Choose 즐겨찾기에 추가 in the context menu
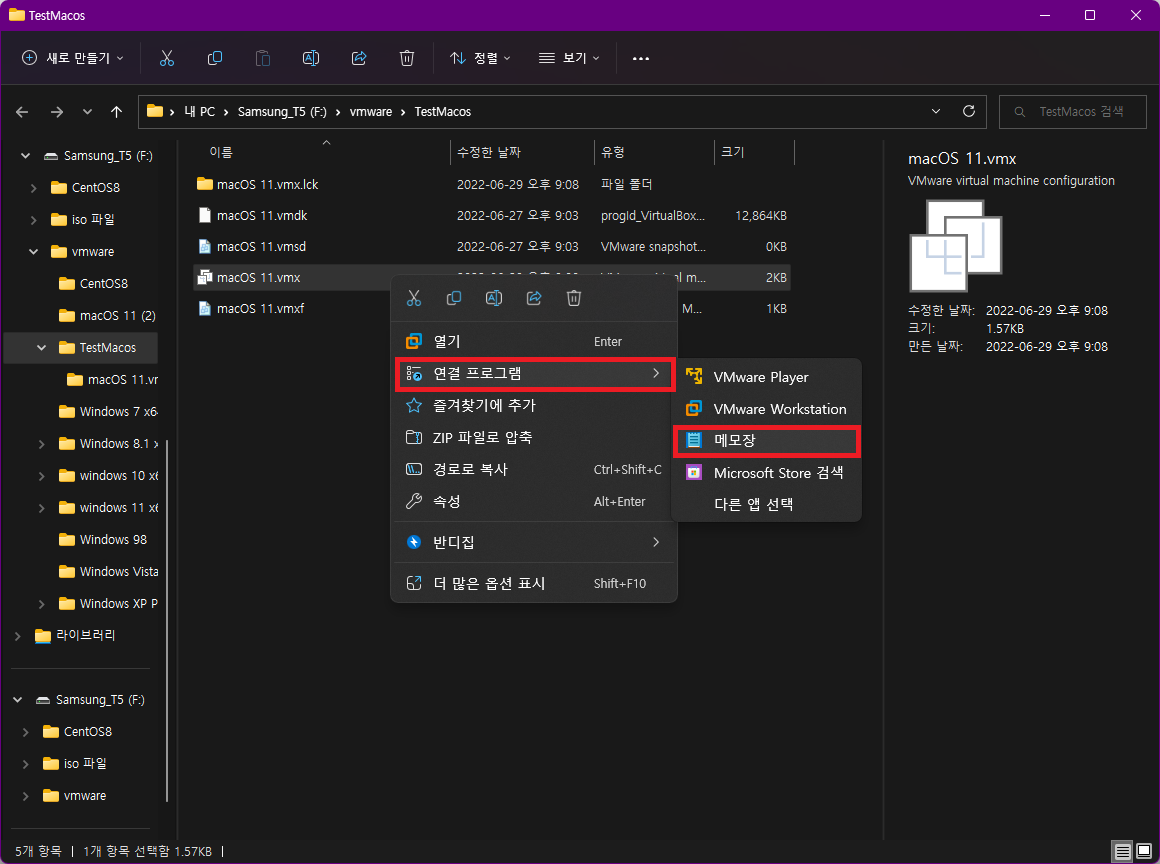1160x864 pixels. click(533, 405)
